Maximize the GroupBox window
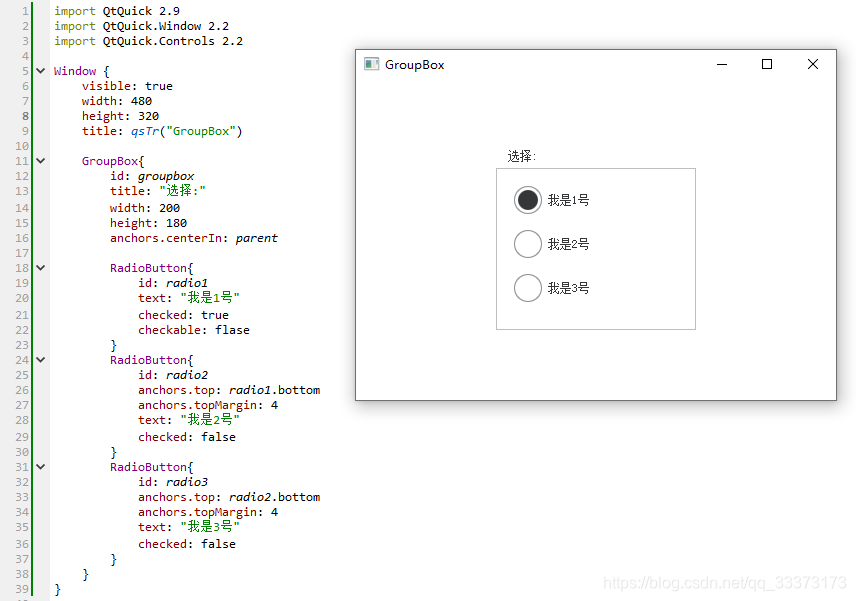Viewport: 856px width, 601px height. [767, 64]
